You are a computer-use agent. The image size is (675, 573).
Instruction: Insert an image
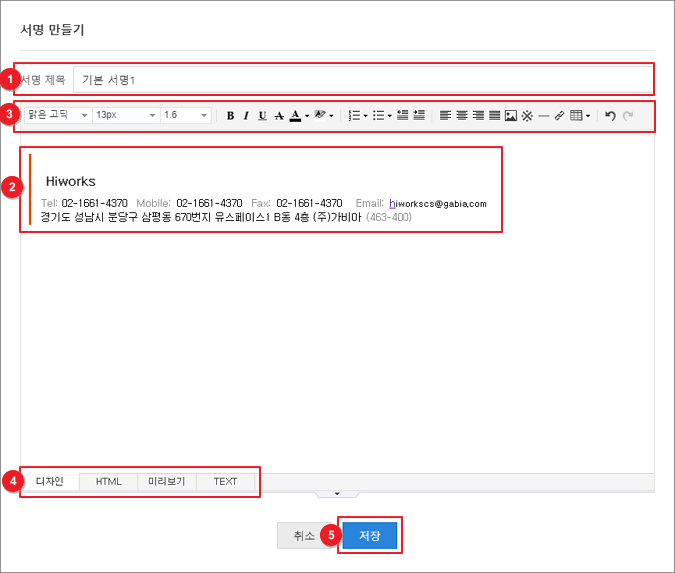pyautogui.click(x=511, y=115)
